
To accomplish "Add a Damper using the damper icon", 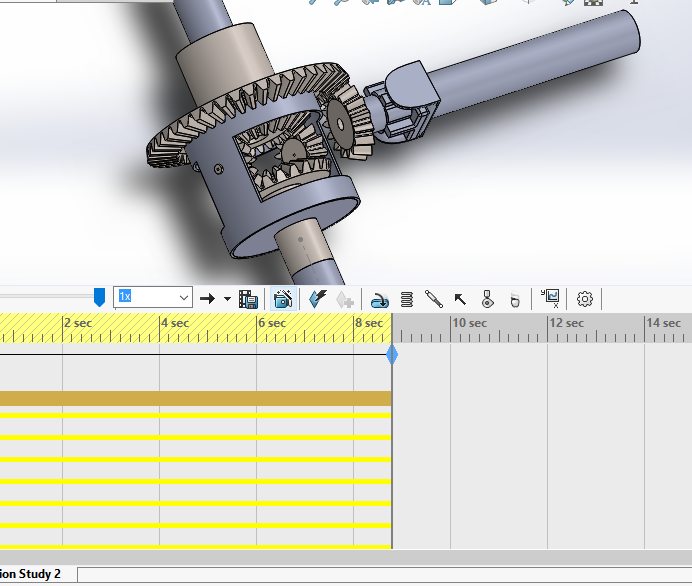I will pos(433,299).
